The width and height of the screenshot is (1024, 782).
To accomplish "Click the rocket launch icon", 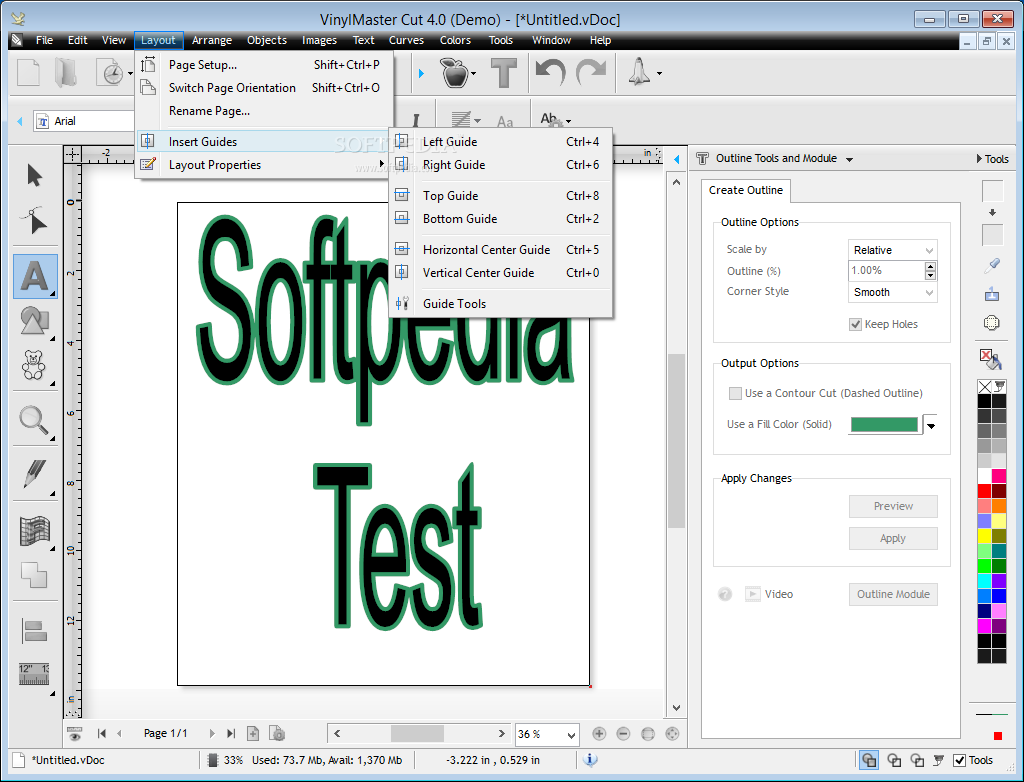I will (639, 72).
